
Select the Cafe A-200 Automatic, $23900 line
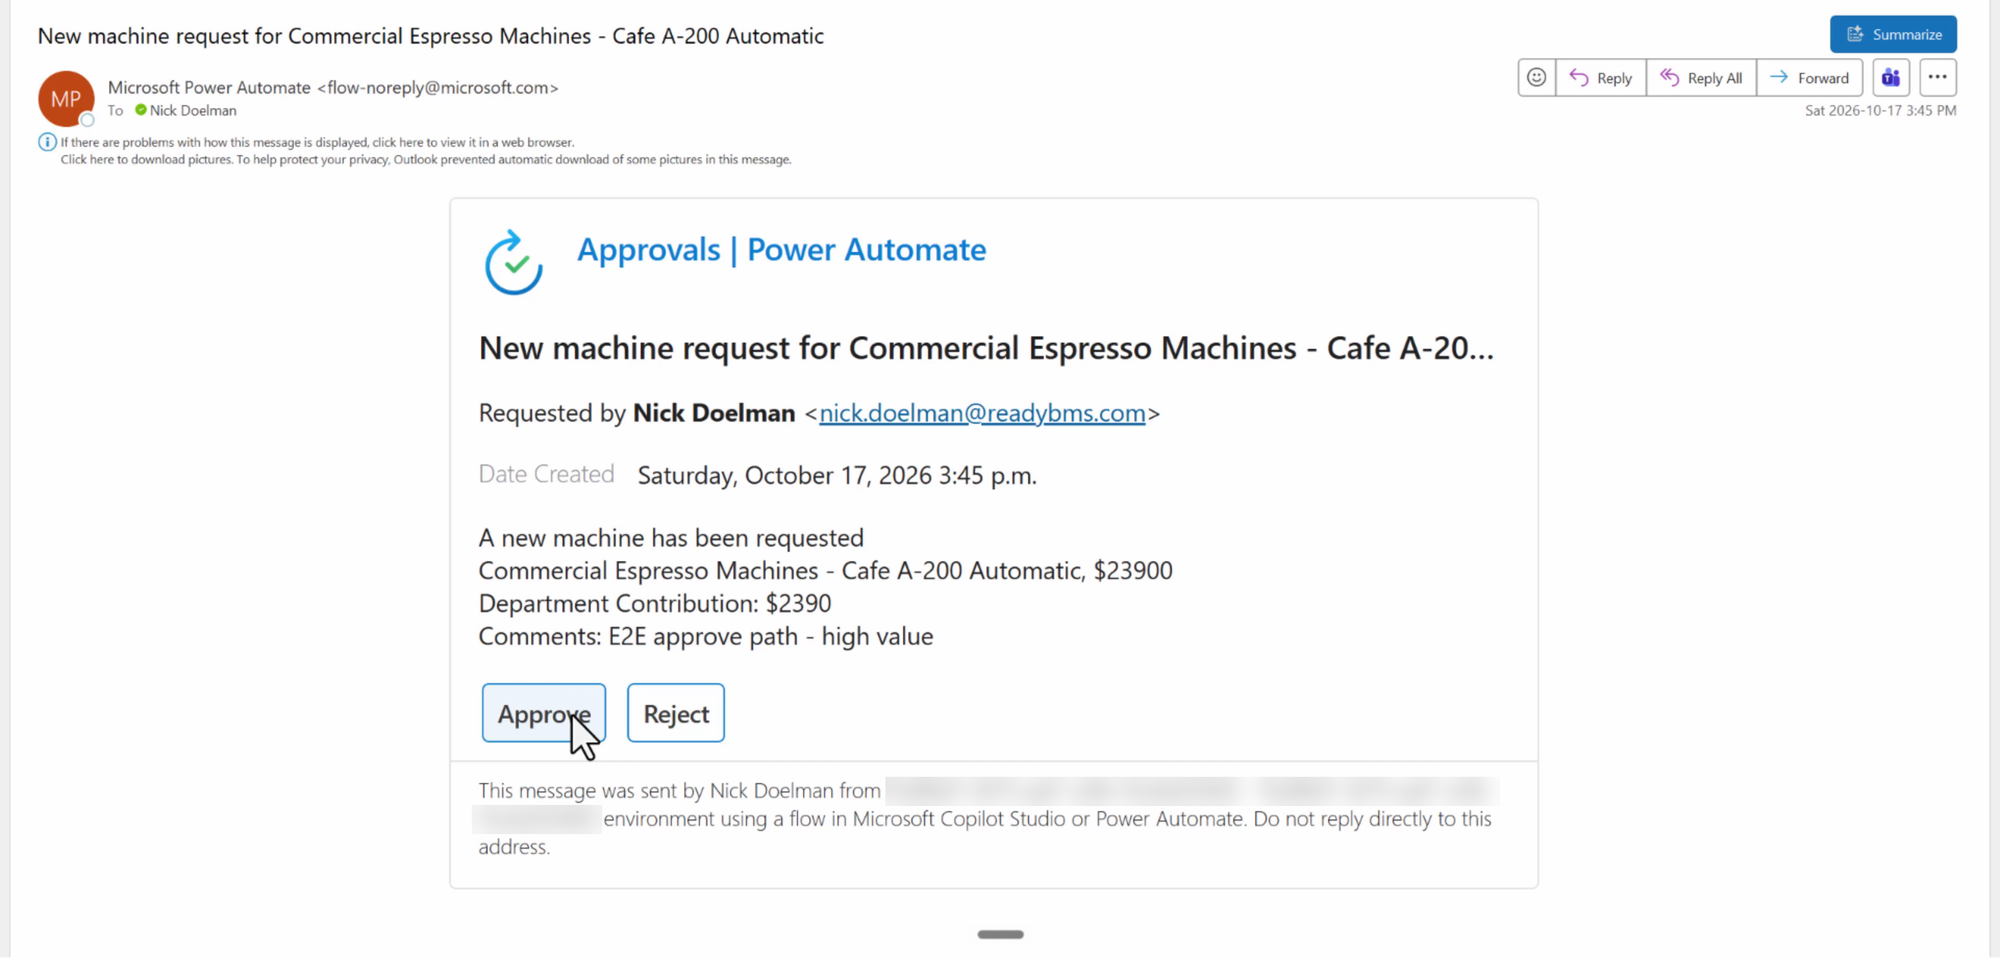point(825,570)
